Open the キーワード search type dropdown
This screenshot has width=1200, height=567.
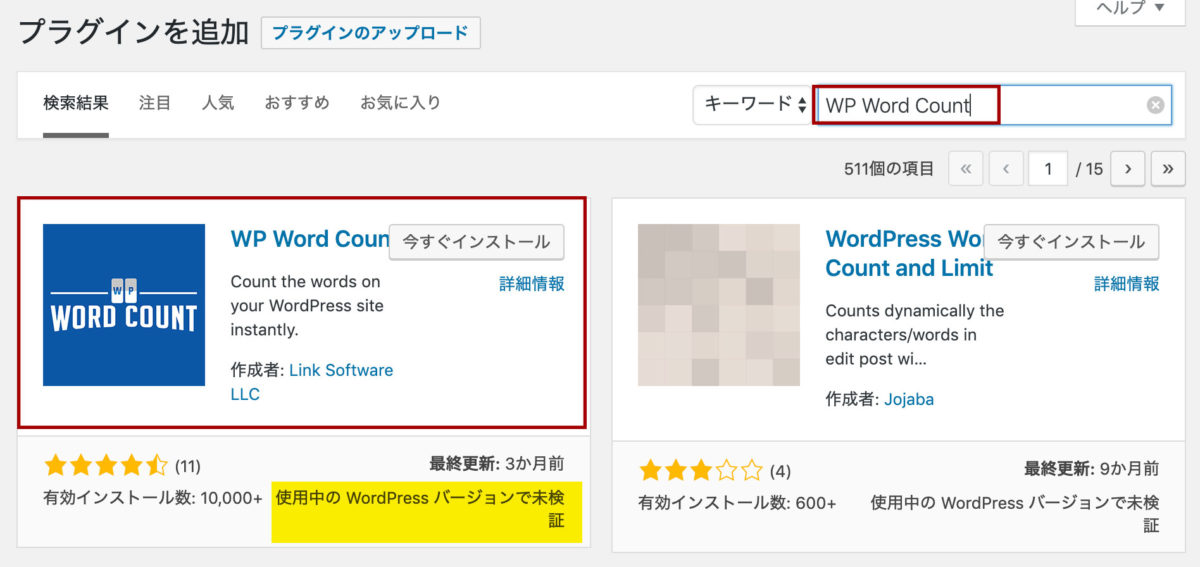click(x=754, y=104)
